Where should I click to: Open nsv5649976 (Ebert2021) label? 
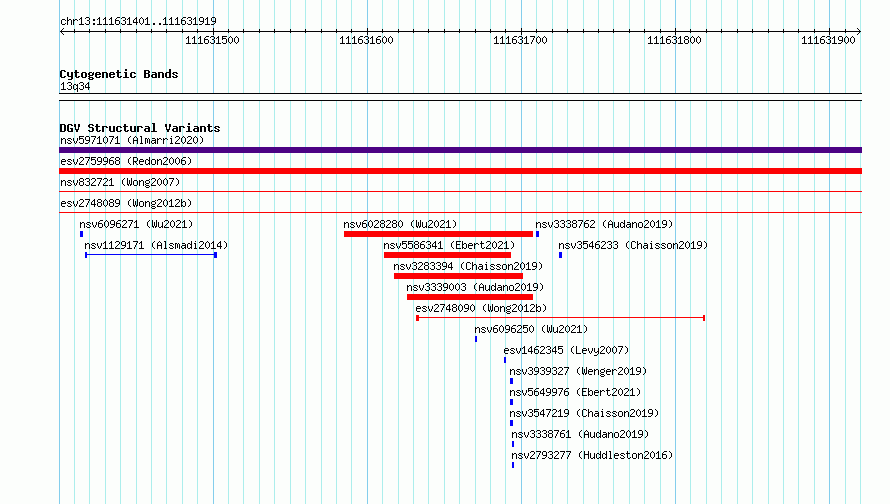click(x=575, y=392)
